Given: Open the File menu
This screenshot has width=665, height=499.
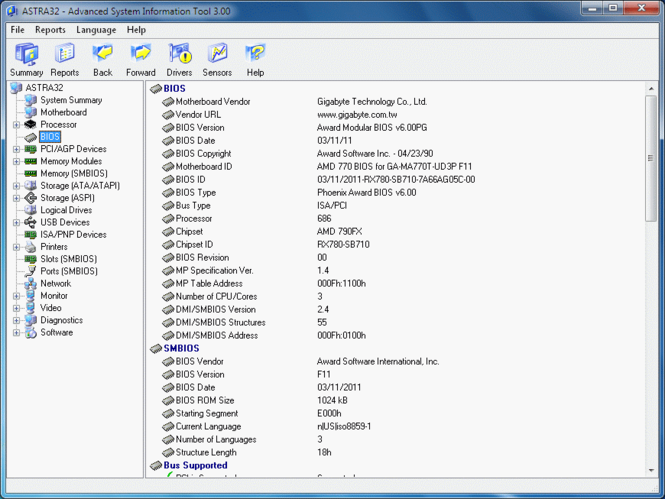Looking at the screenshot, I should tap(17, 30).
